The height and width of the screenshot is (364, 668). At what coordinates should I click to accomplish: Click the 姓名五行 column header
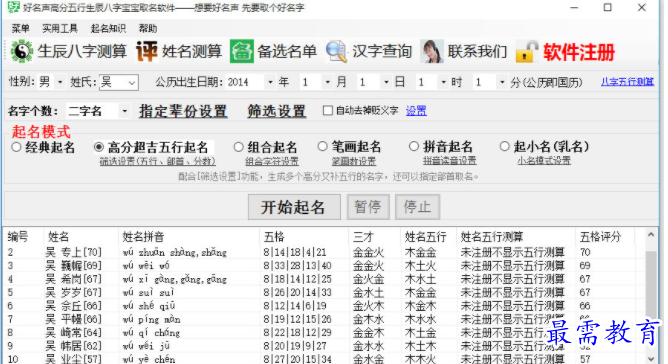[426, 237]
